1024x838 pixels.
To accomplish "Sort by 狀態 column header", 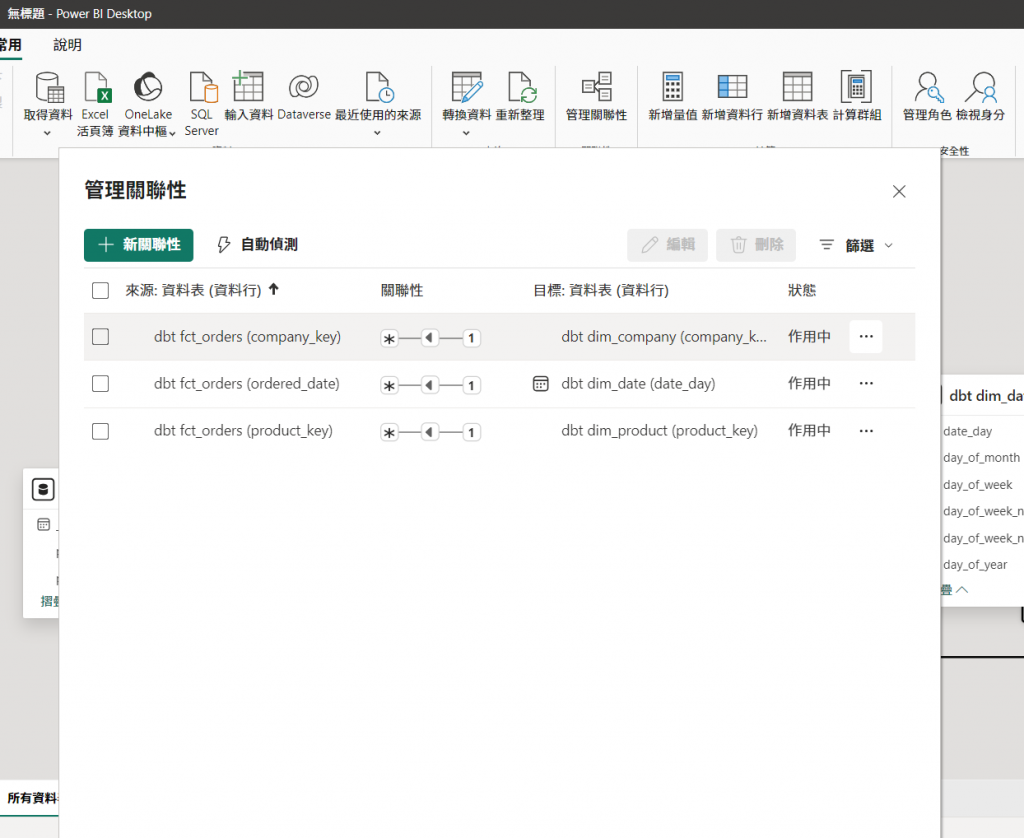I will pyautogui.click(x=802, y=290).
